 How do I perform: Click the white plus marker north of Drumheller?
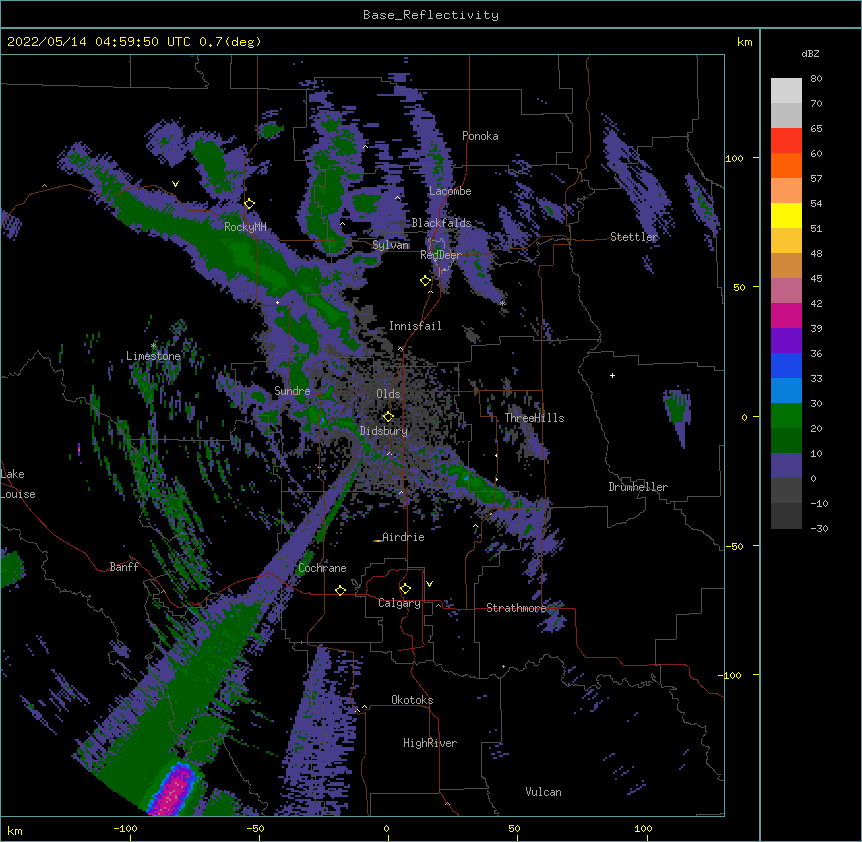tap(612, 375)
